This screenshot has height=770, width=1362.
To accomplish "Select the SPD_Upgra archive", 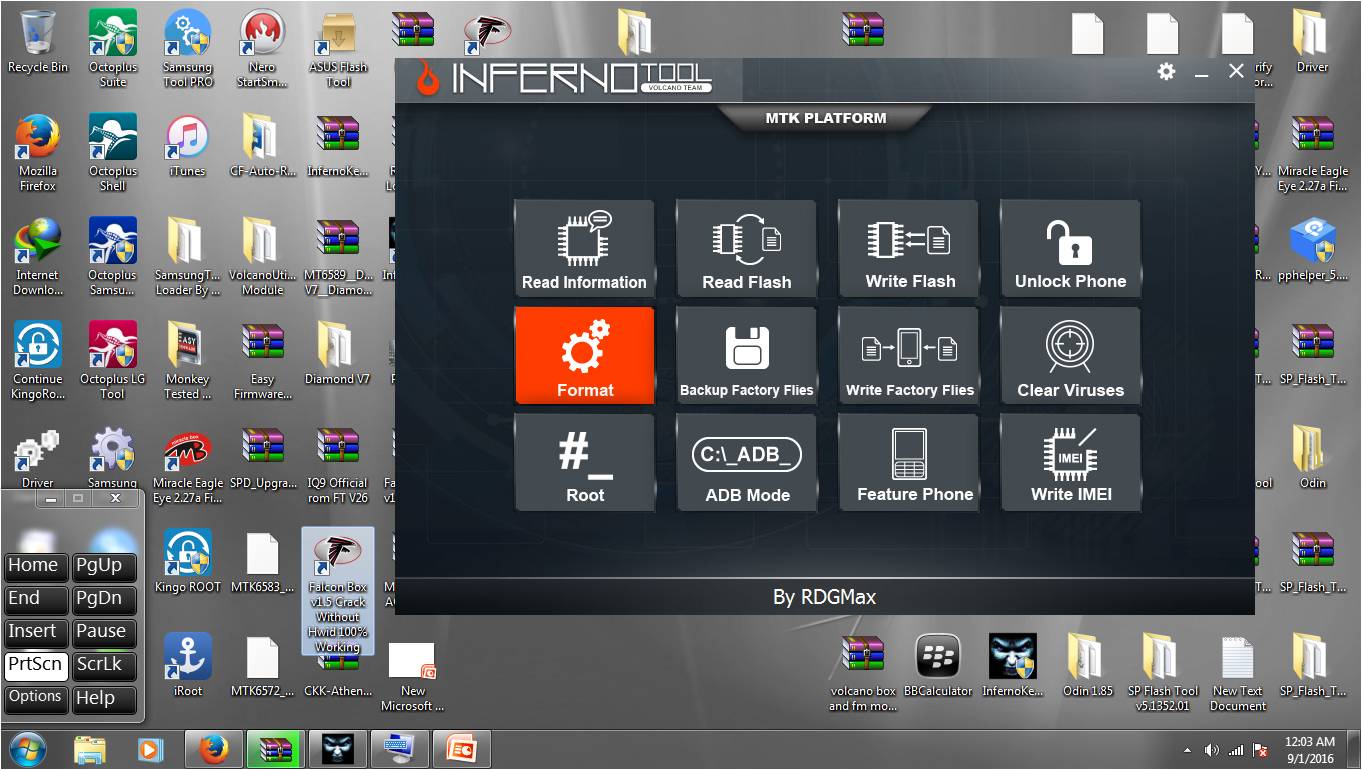I will pos(262,458).
